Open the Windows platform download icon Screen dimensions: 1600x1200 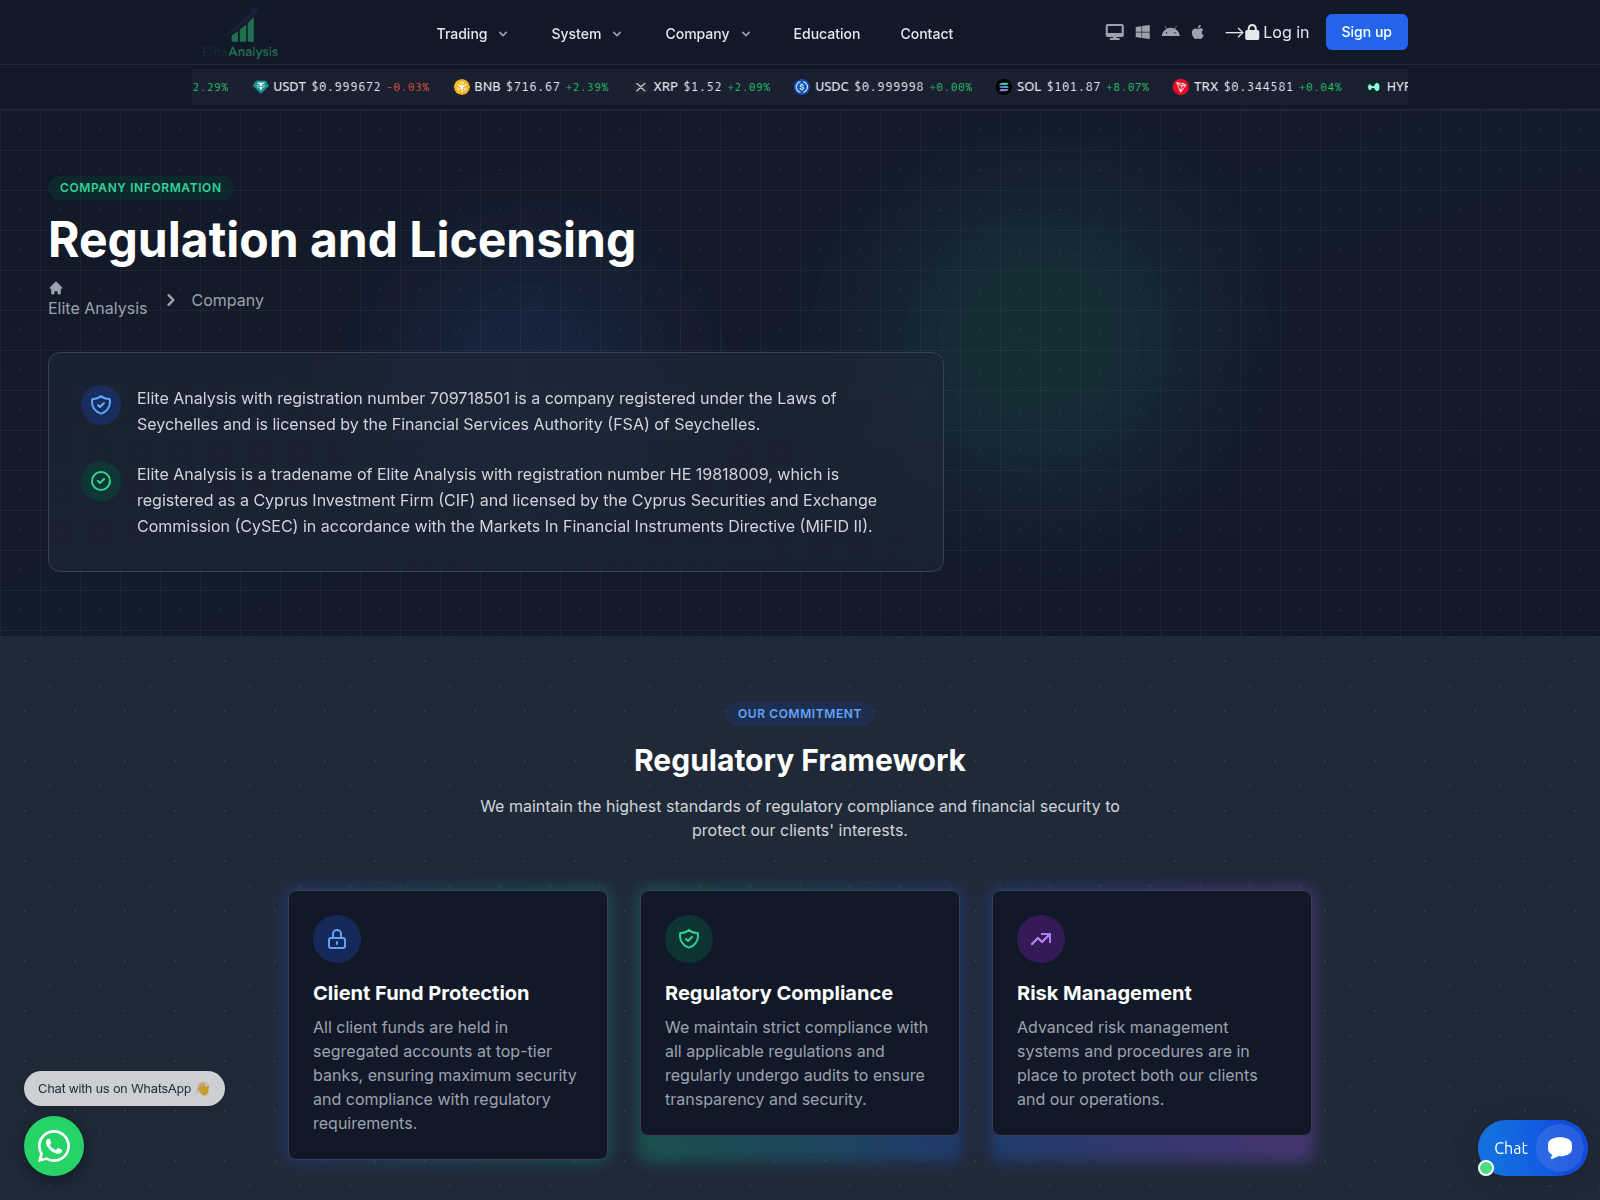(1142, 32)
